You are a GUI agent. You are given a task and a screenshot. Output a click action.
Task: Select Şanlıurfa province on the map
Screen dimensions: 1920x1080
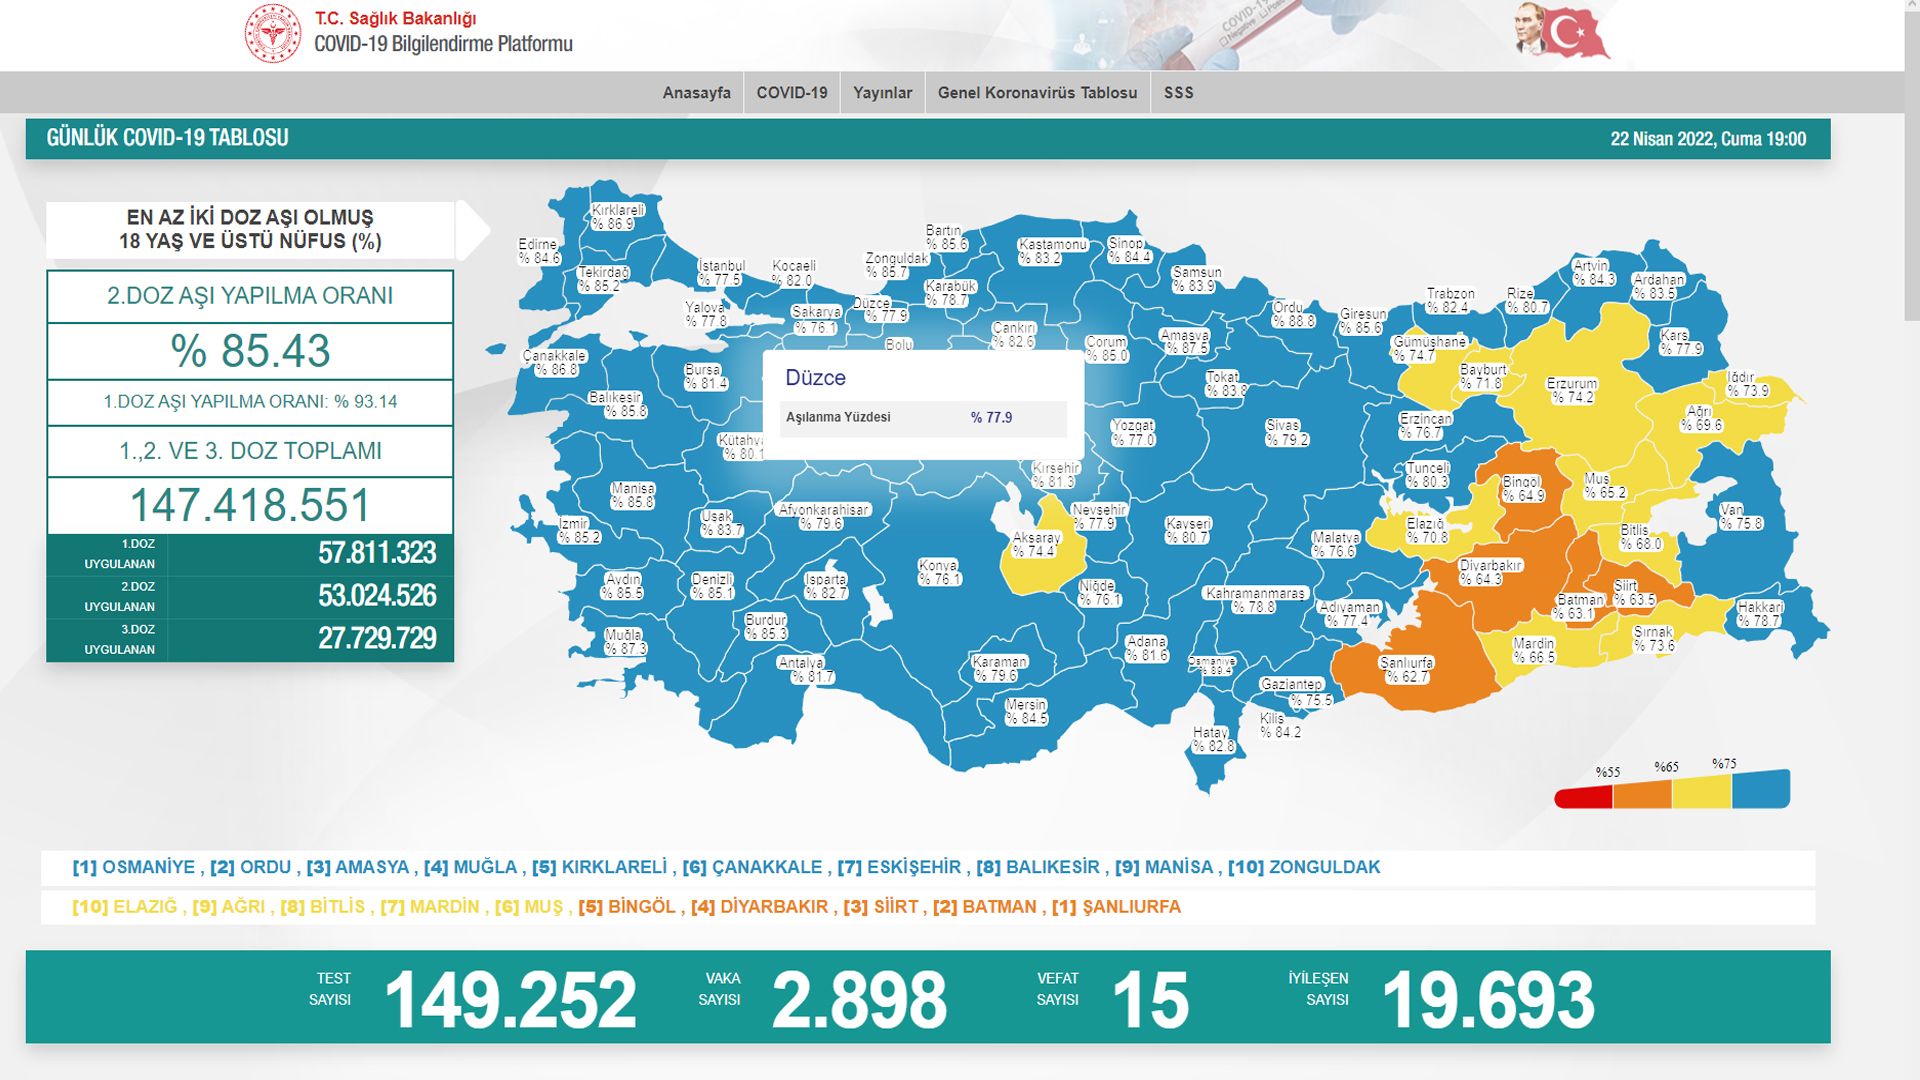tap(1406, 670)
